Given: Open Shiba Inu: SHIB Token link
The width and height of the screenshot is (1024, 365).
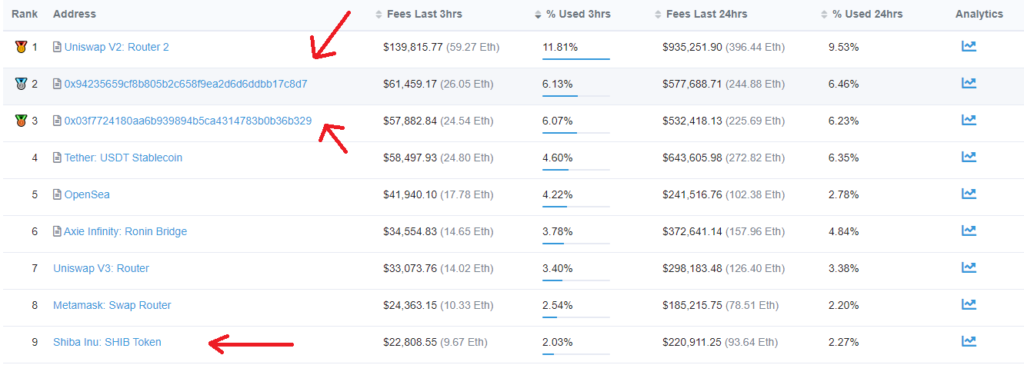Looking at the screenshot, I should [x=107, y=341].
